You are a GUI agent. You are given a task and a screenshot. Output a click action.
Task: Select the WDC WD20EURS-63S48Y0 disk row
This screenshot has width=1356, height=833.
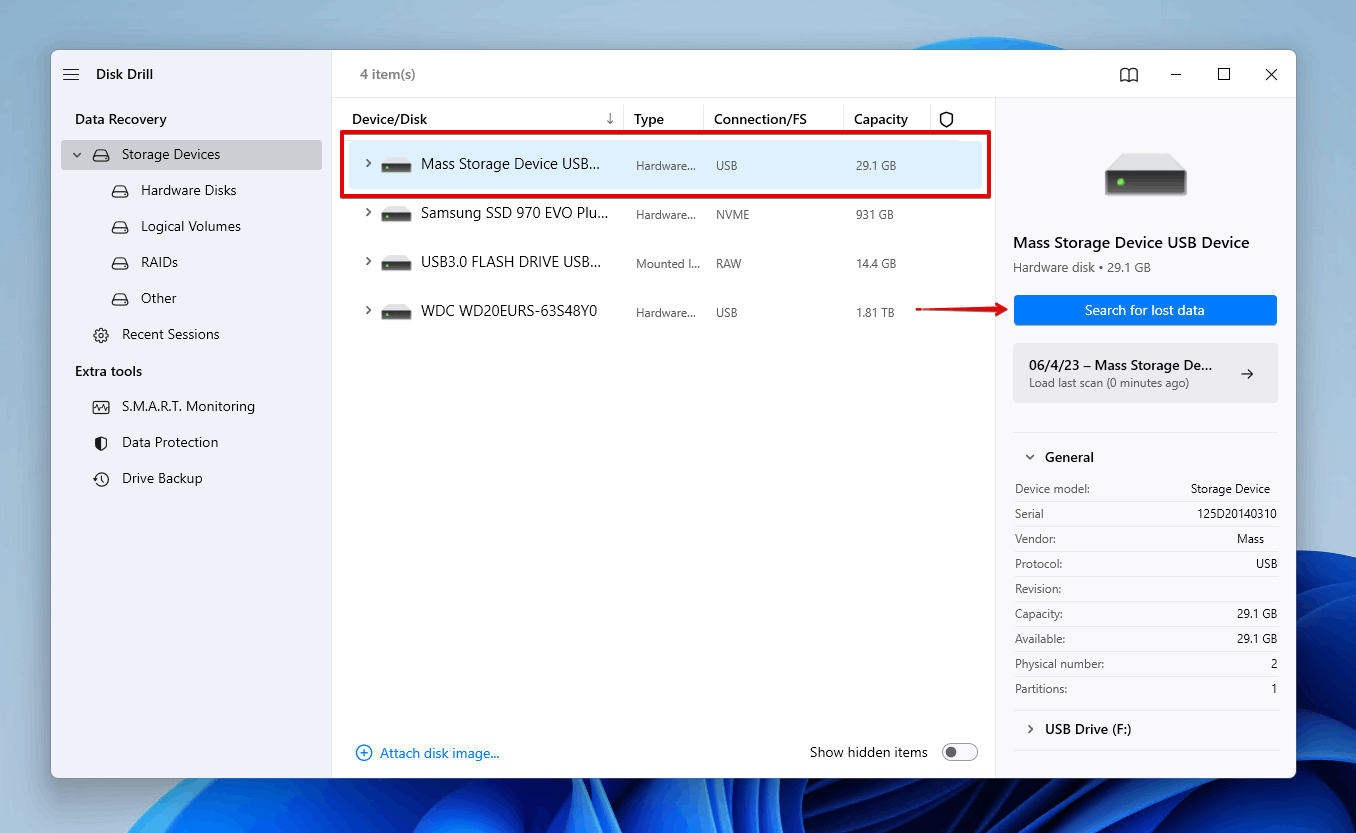pyautogui.click(x=508, y=312)
